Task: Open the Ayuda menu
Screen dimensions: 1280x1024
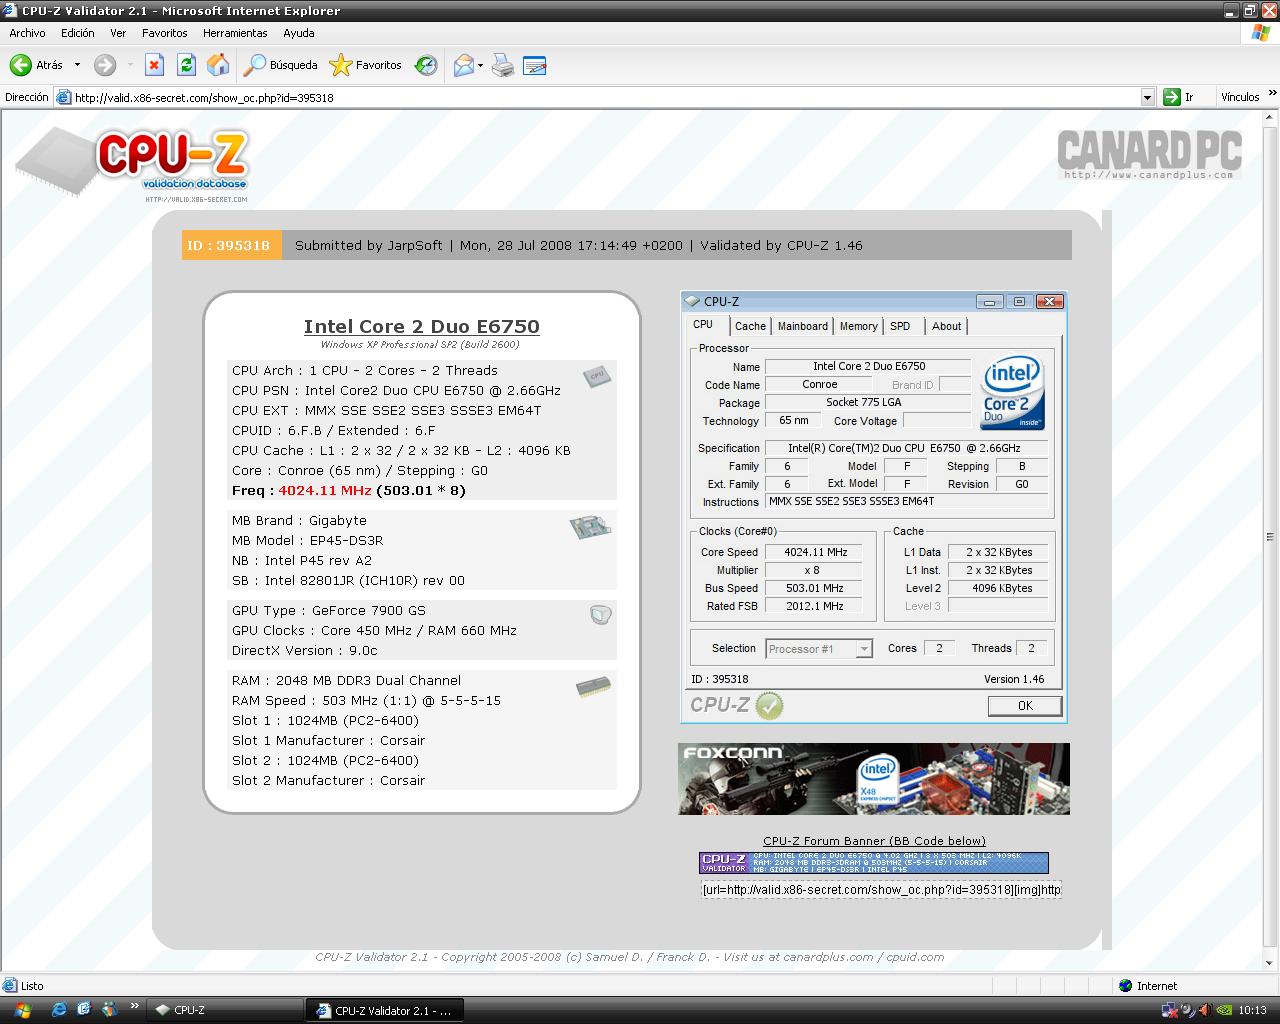Action: (298, 33)
